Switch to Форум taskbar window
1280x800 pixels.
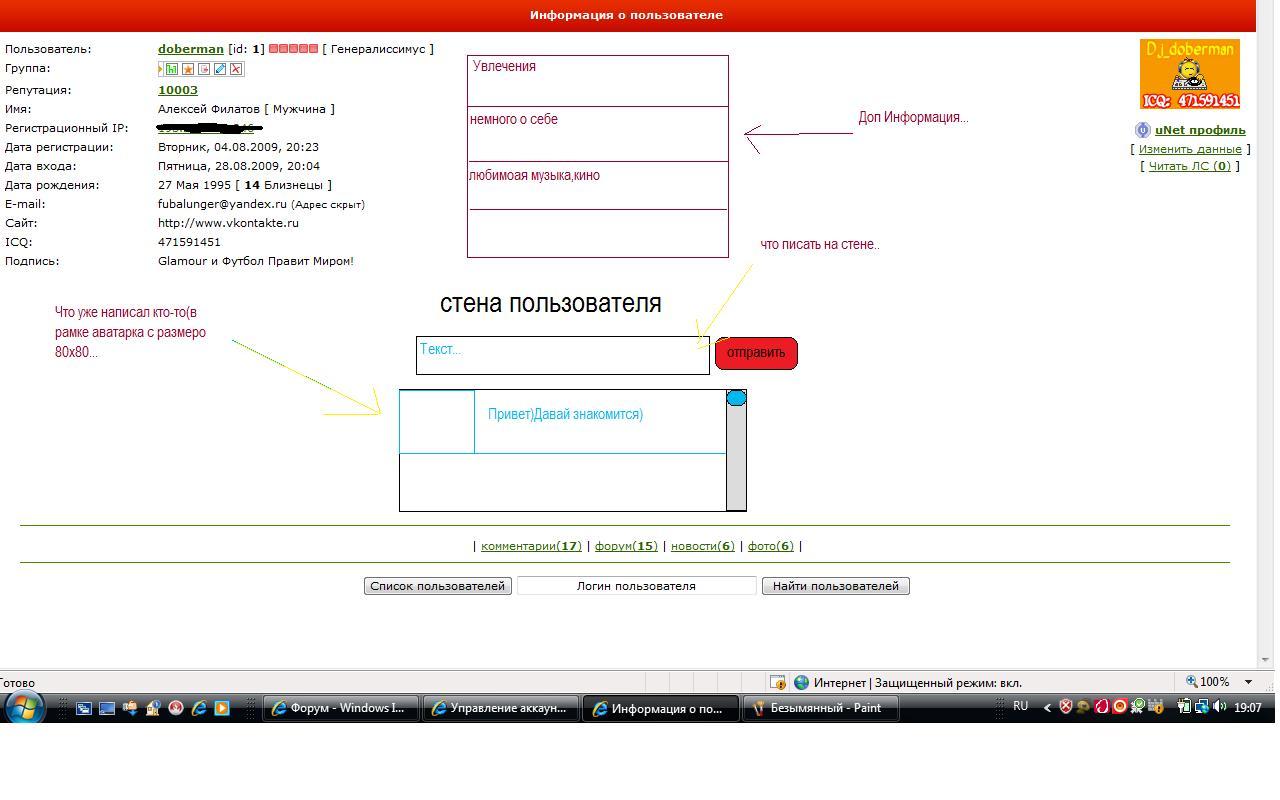click(340, 708)
